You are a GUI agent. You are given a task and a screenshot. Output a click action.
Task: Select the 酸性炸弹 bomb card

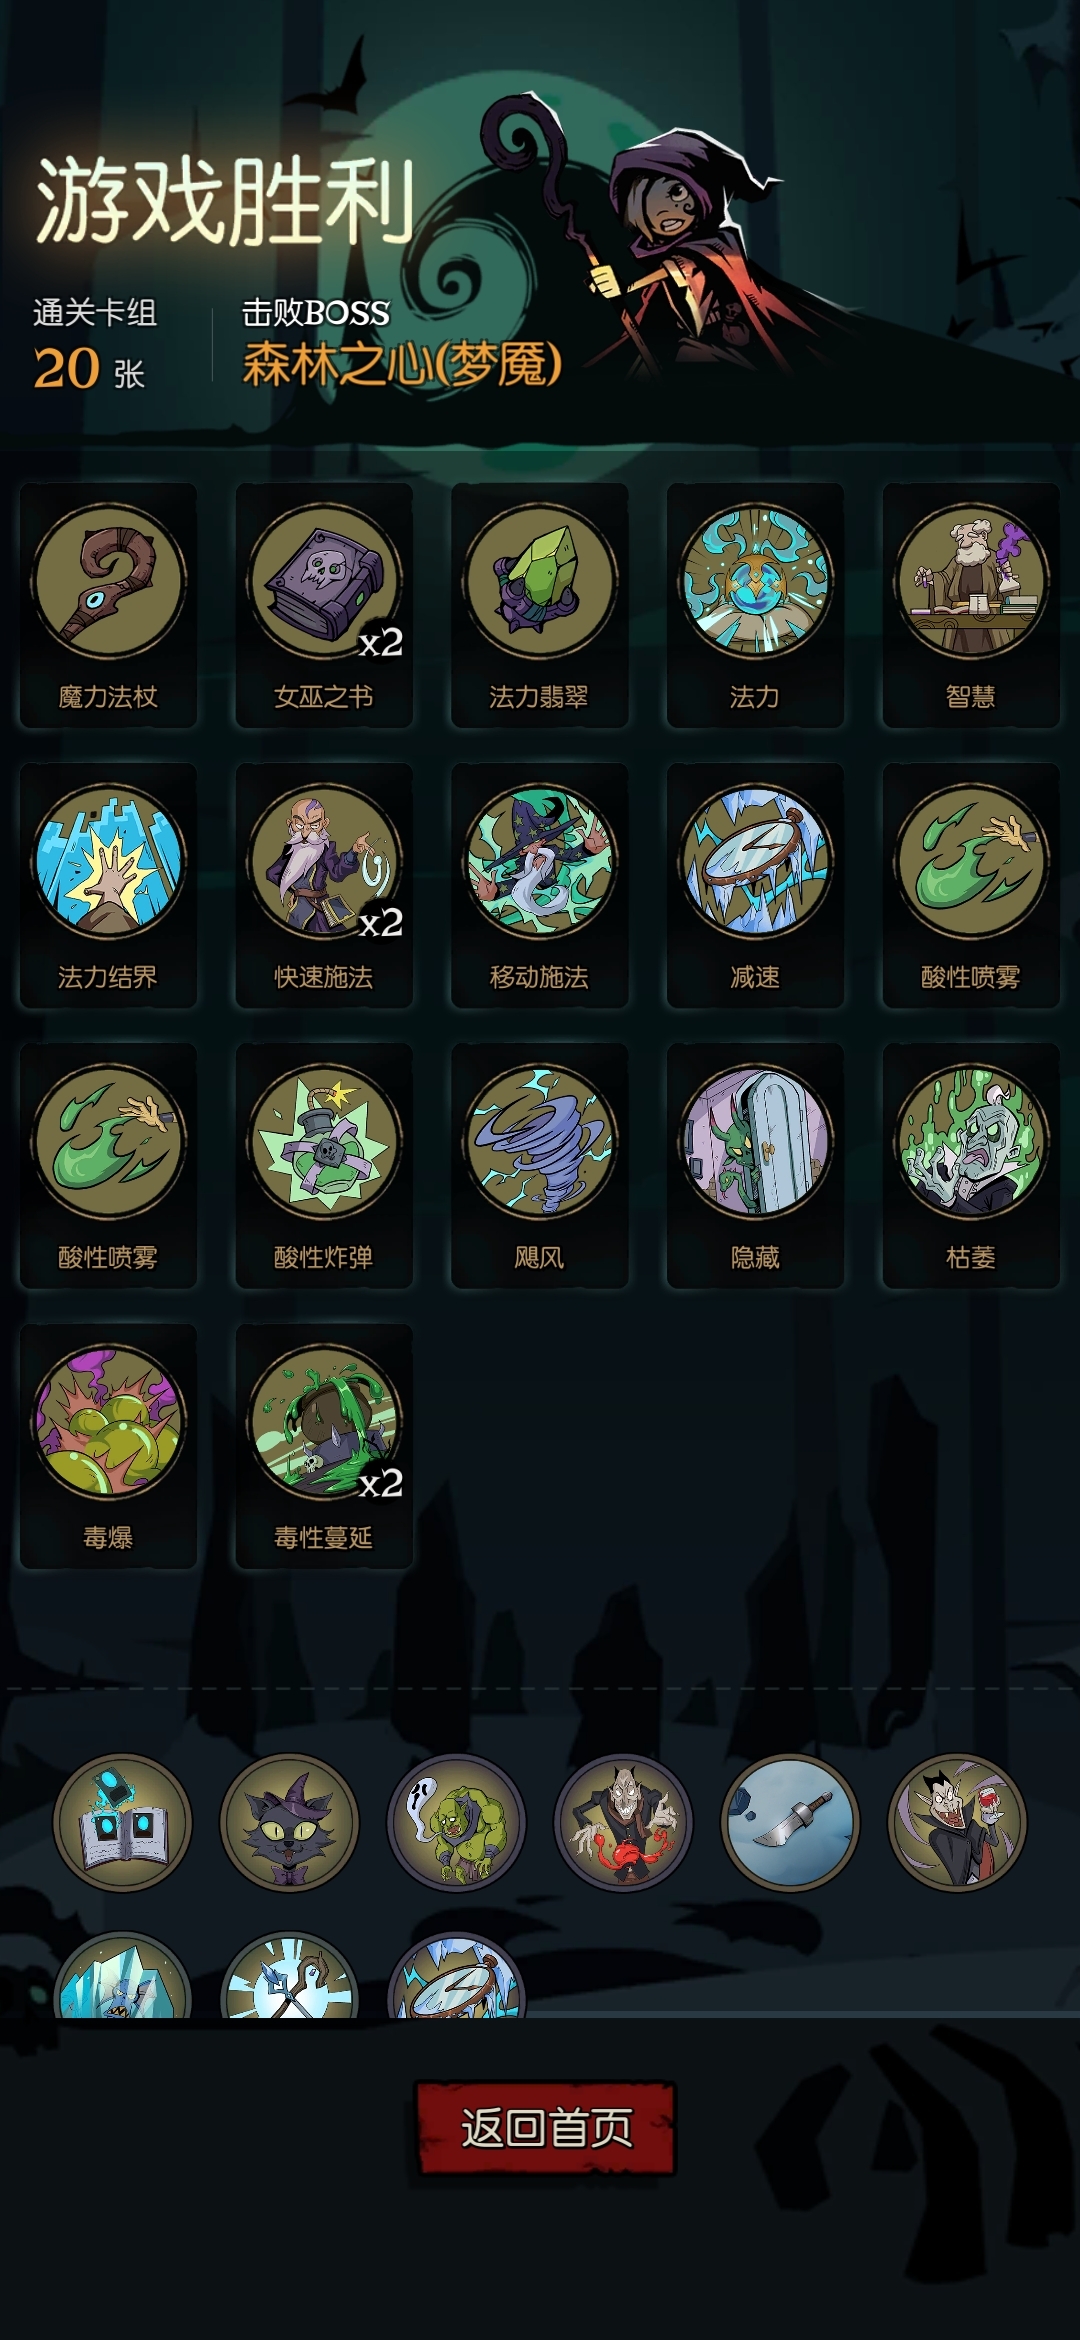click(324, 1165)
